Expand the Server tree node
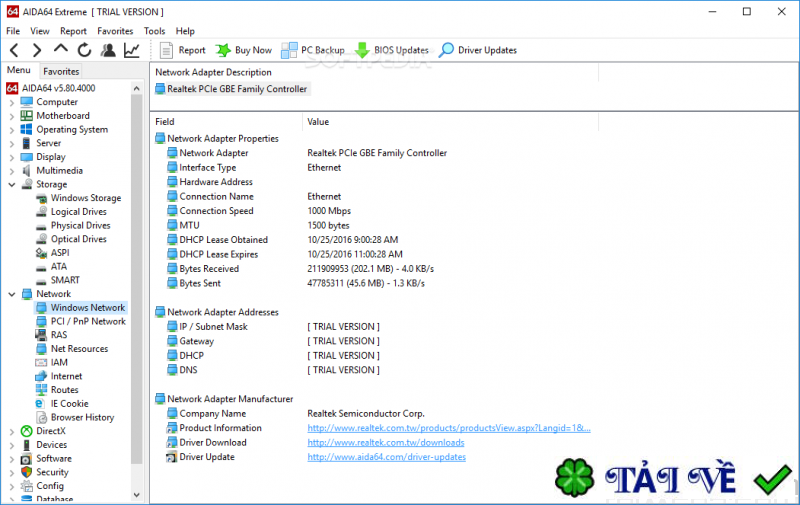The width and height of the screenshot is (800, 505). click(12, 144)
